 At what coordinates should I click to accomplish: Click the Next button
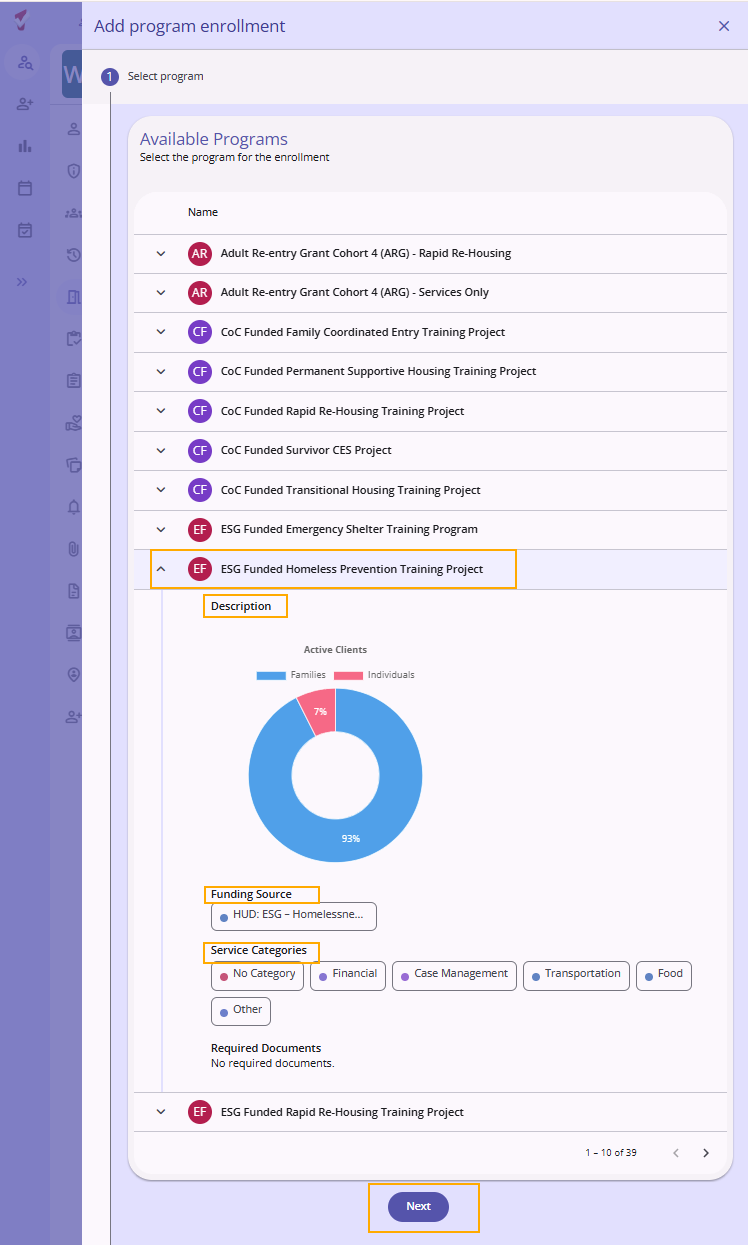419,1207
